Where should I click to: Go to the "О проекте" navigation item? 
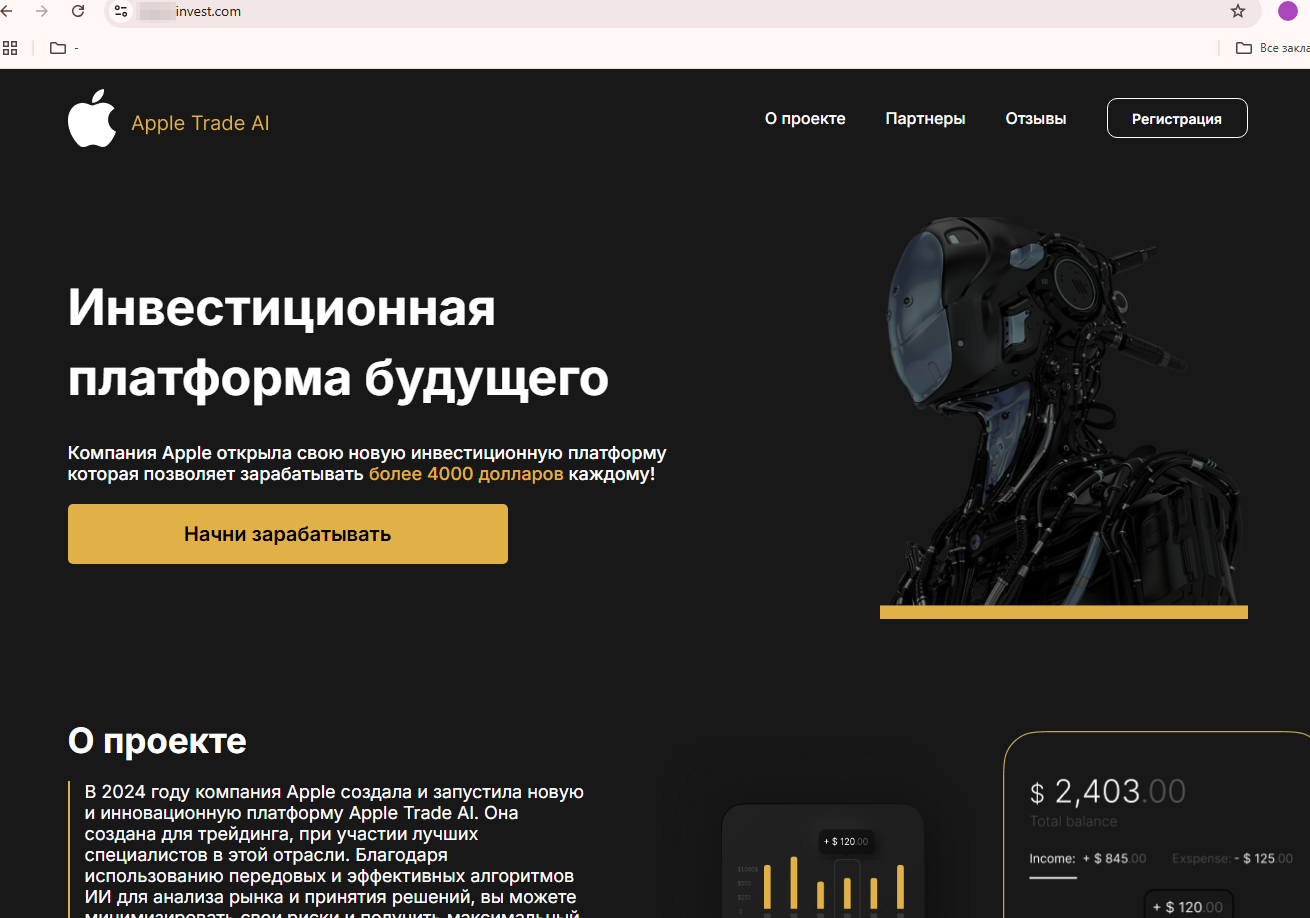(x=805, y=119)
